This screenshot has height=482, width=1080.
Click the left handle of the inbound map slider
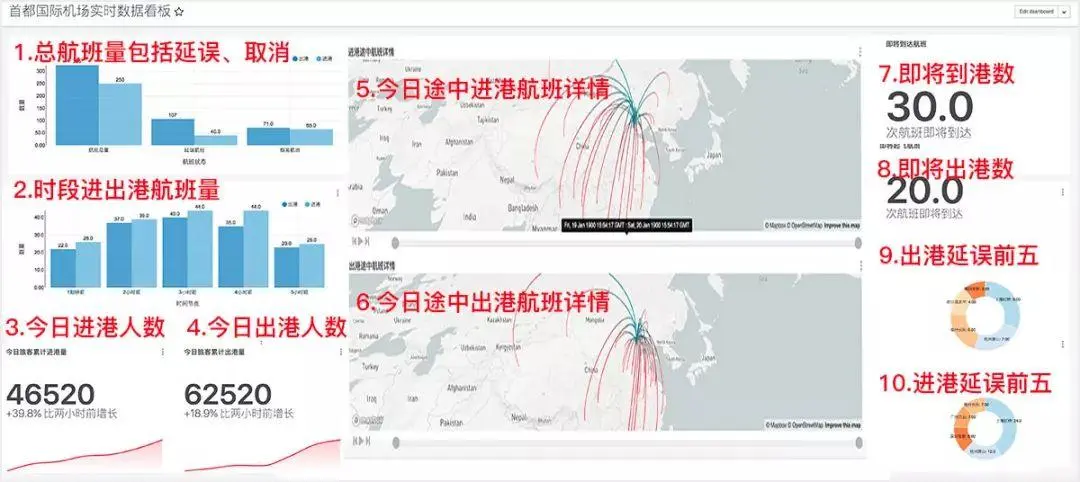click(x=395, y=242)
